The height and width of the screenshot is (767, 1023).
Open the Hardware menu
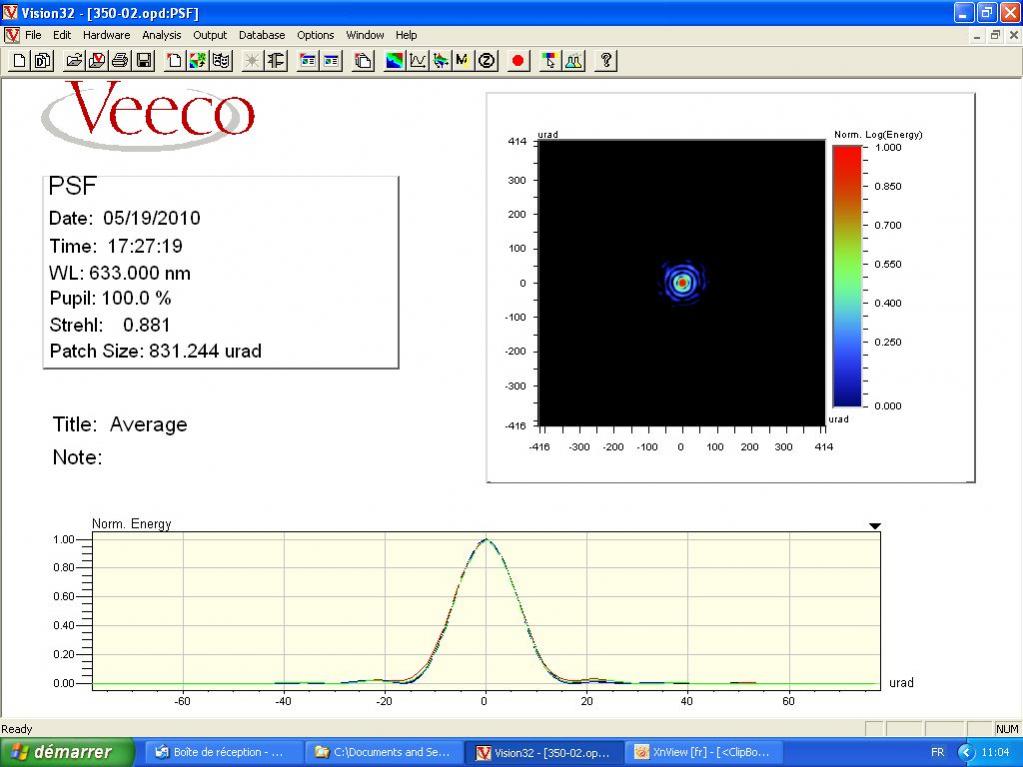point(106,35)
